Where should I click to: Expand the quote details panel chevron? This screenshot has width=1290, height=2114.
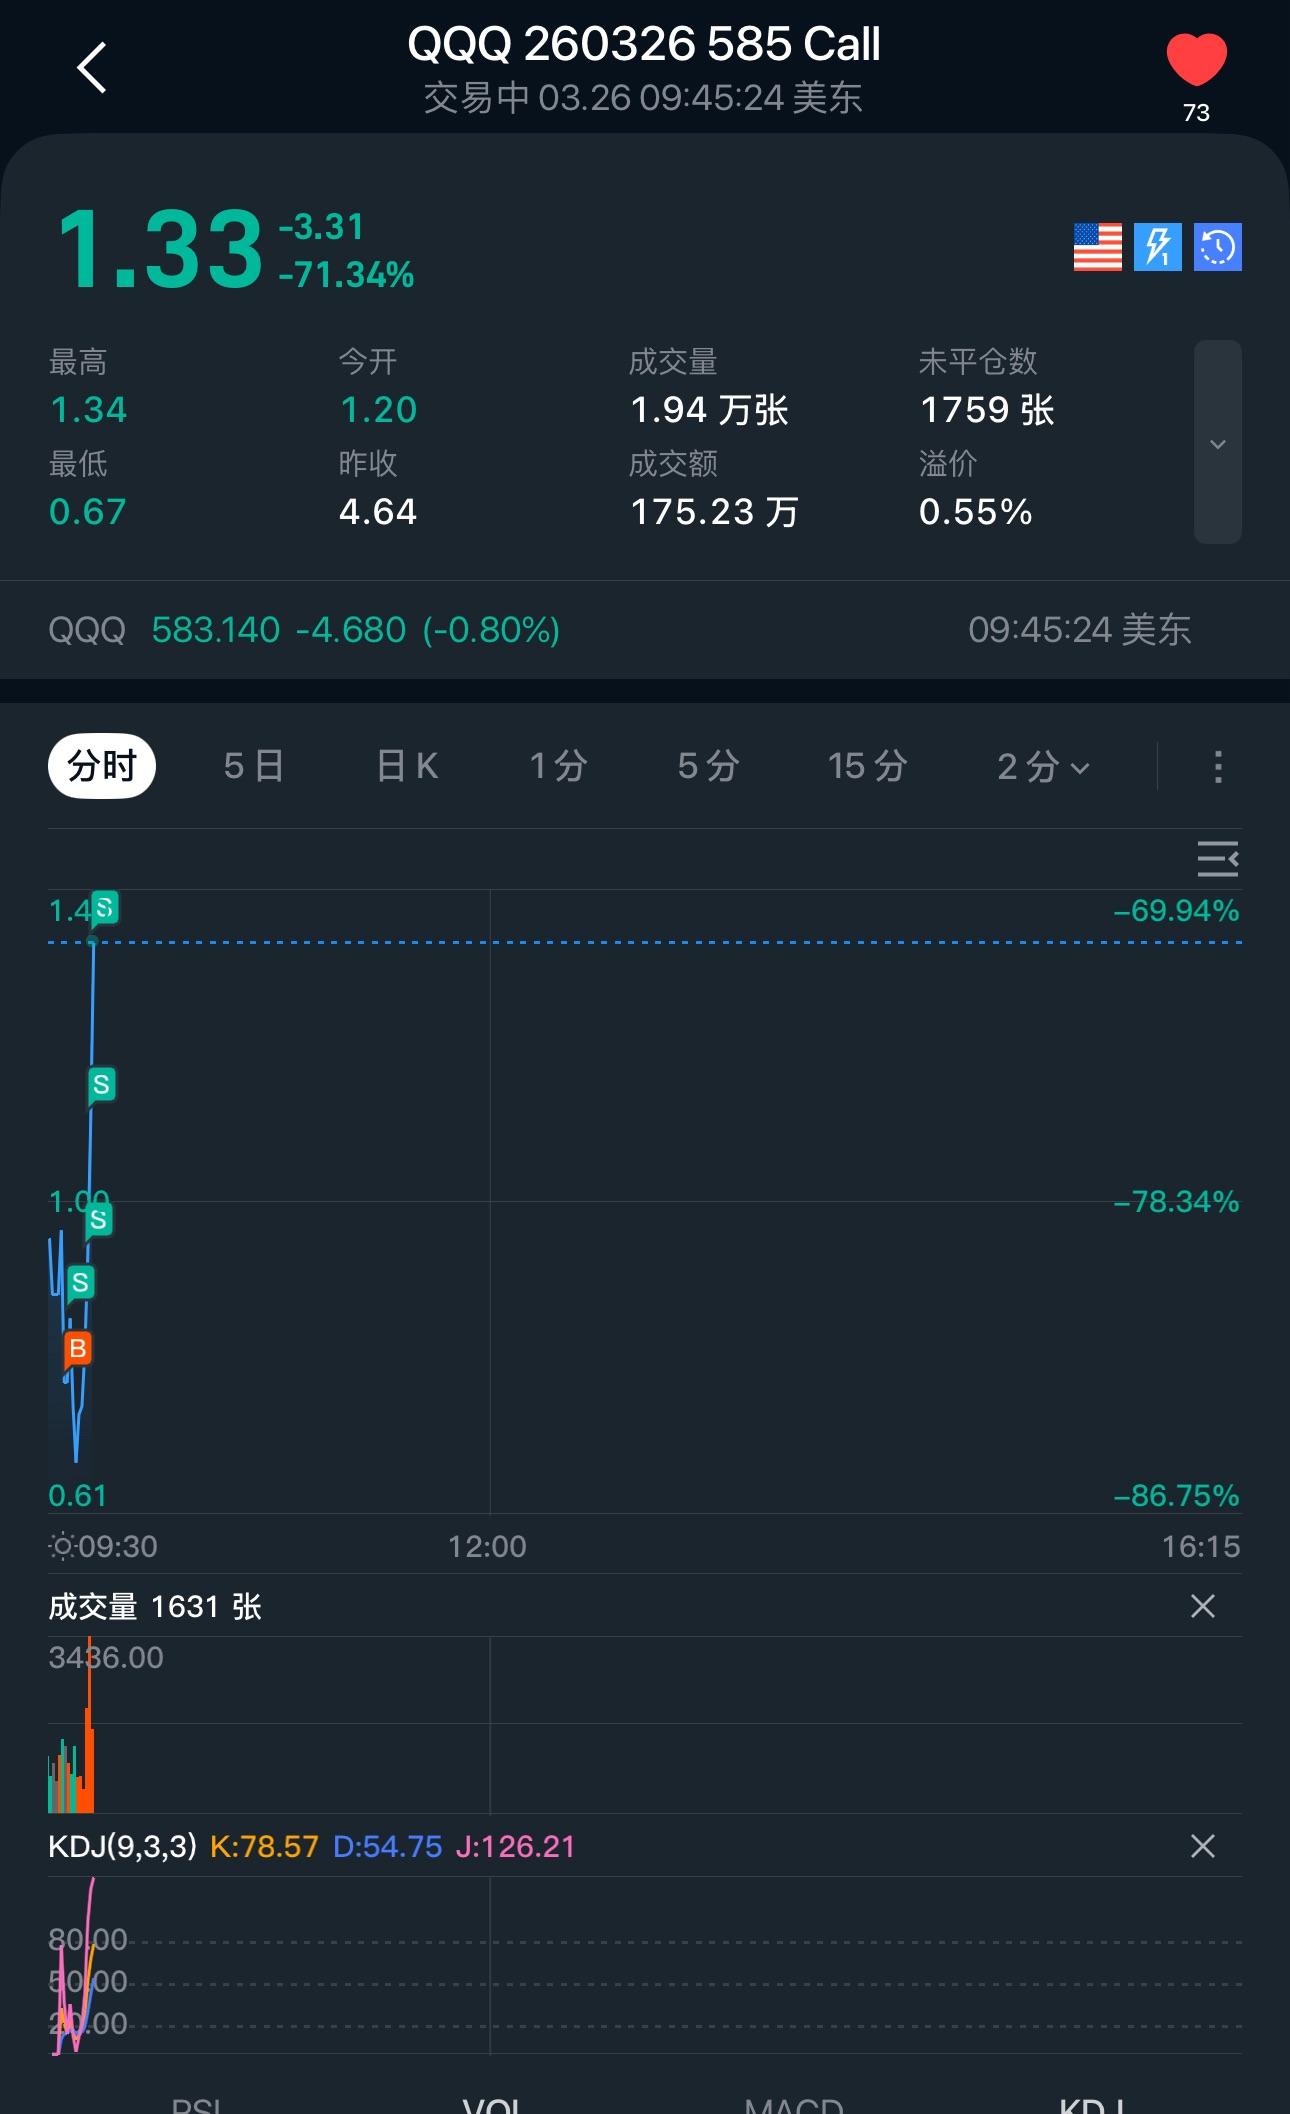pos(1217,443)
